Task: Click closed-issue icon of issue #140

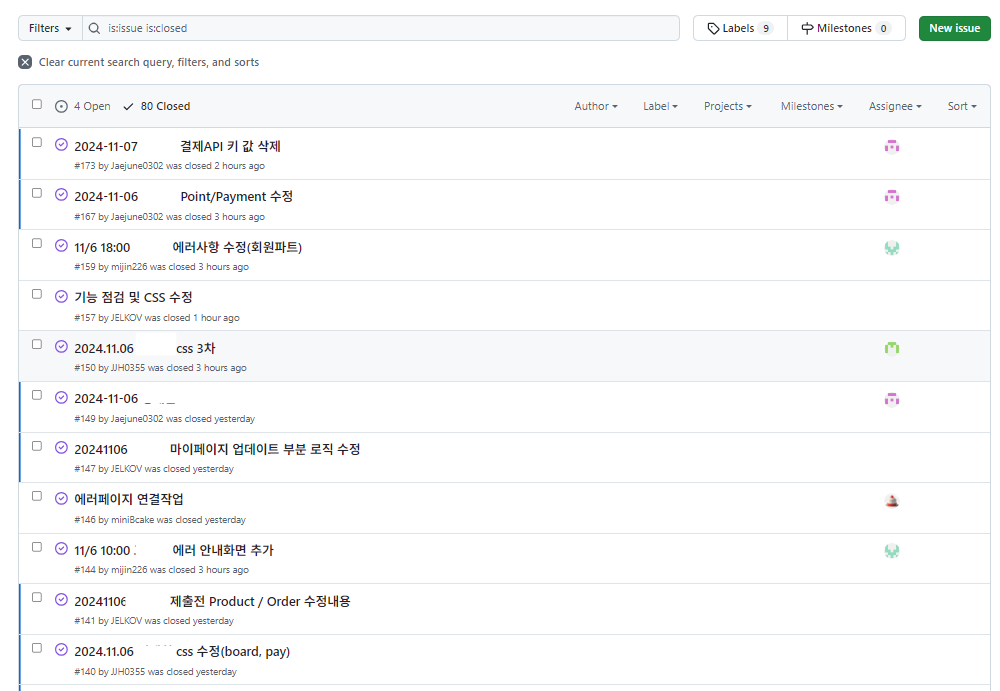Action: [x=61, y=650]
